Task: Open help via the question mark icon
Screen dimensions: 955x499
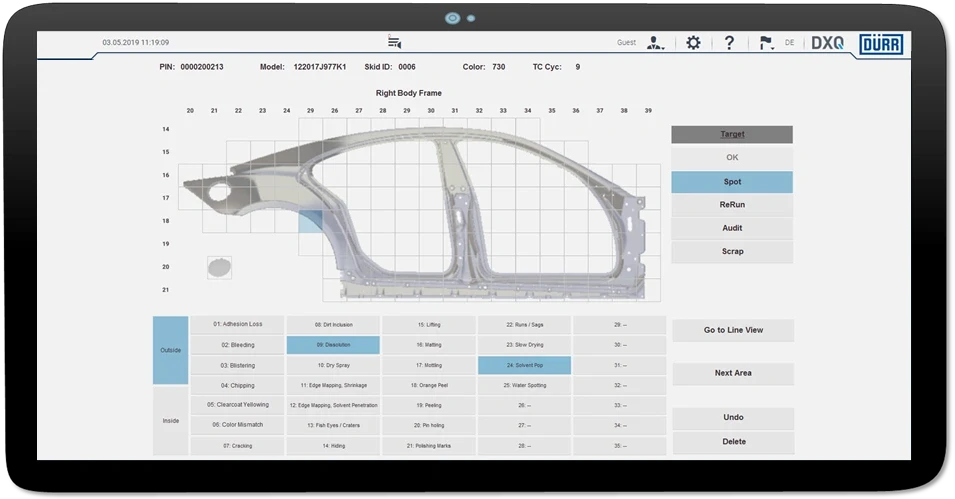Action: click(x=729, y=43)
